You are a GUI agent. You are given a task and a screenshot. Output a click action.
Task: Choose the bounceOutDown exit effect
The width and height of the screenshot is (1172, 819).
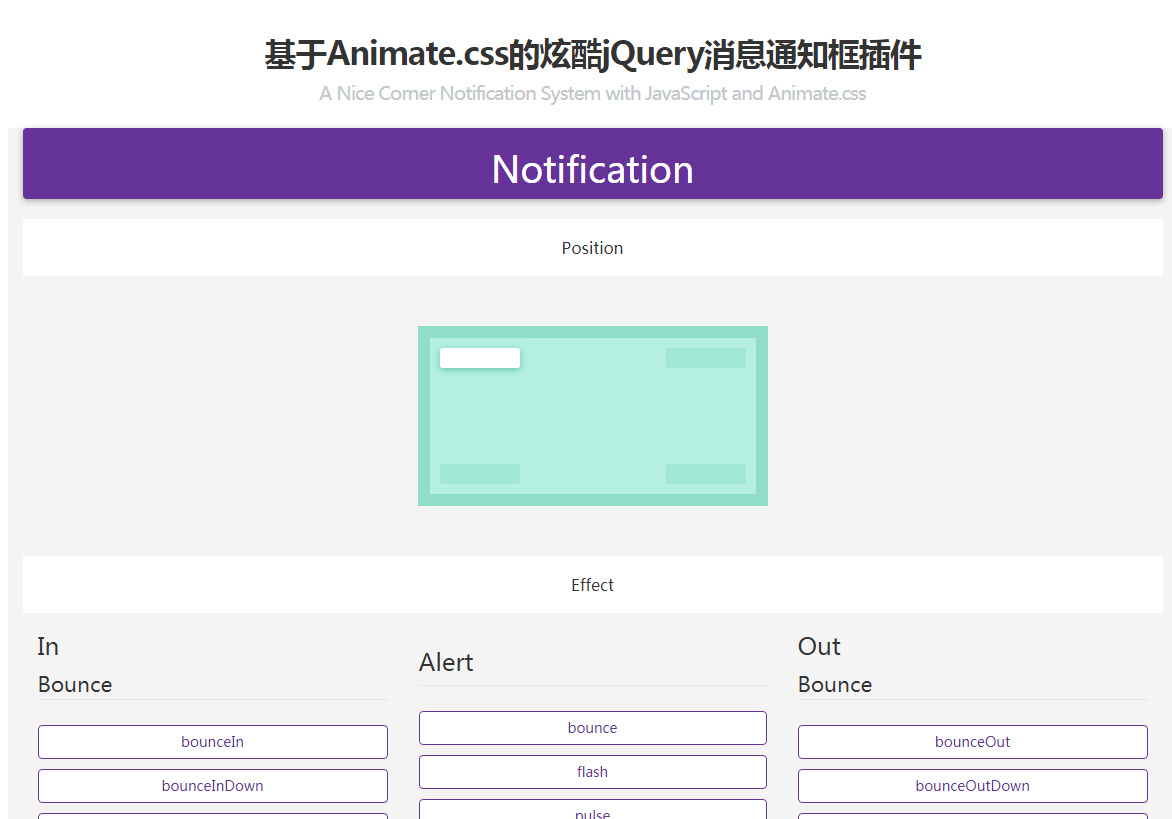pyautogui.click(x=972, y=786)
